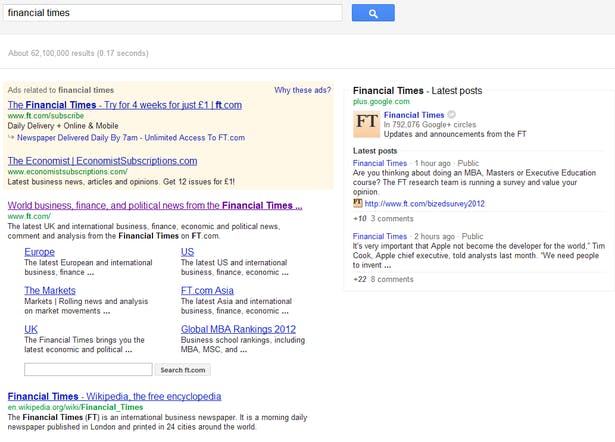The height and width of the screenshot is (442, 615).
Task: Open the Global MBA Rankings 2012 sitelink
Action: coord(238,329)
